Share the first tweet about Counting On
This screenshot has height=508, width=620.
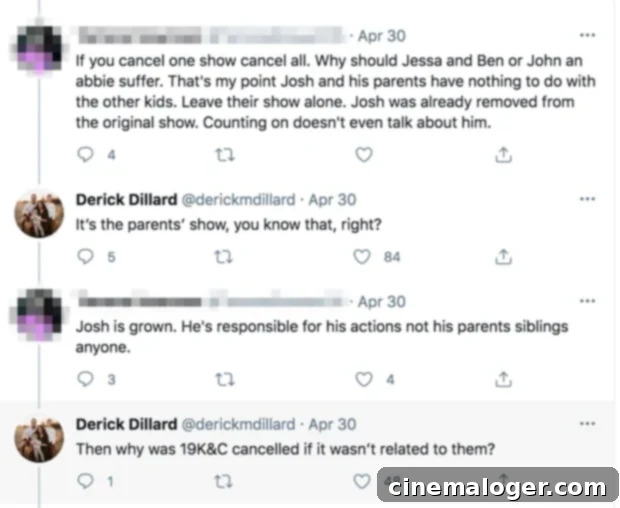(504, 154)
